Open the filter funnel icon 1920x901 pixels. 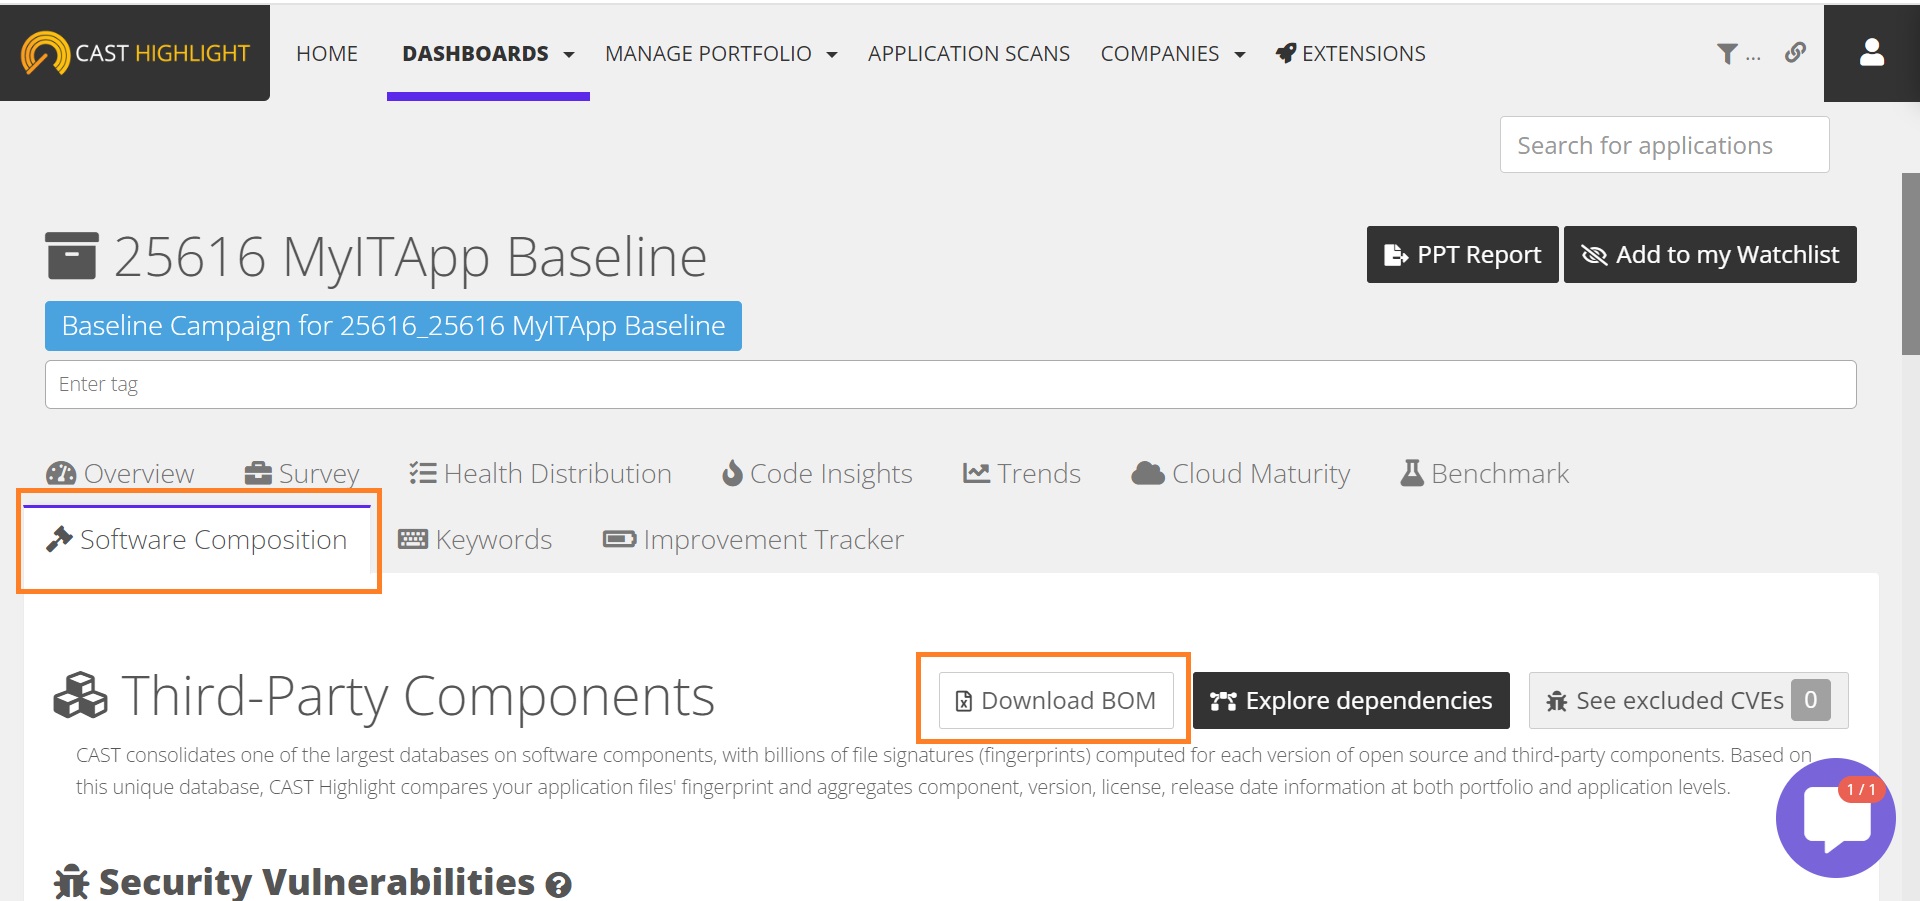(1727, 54)
